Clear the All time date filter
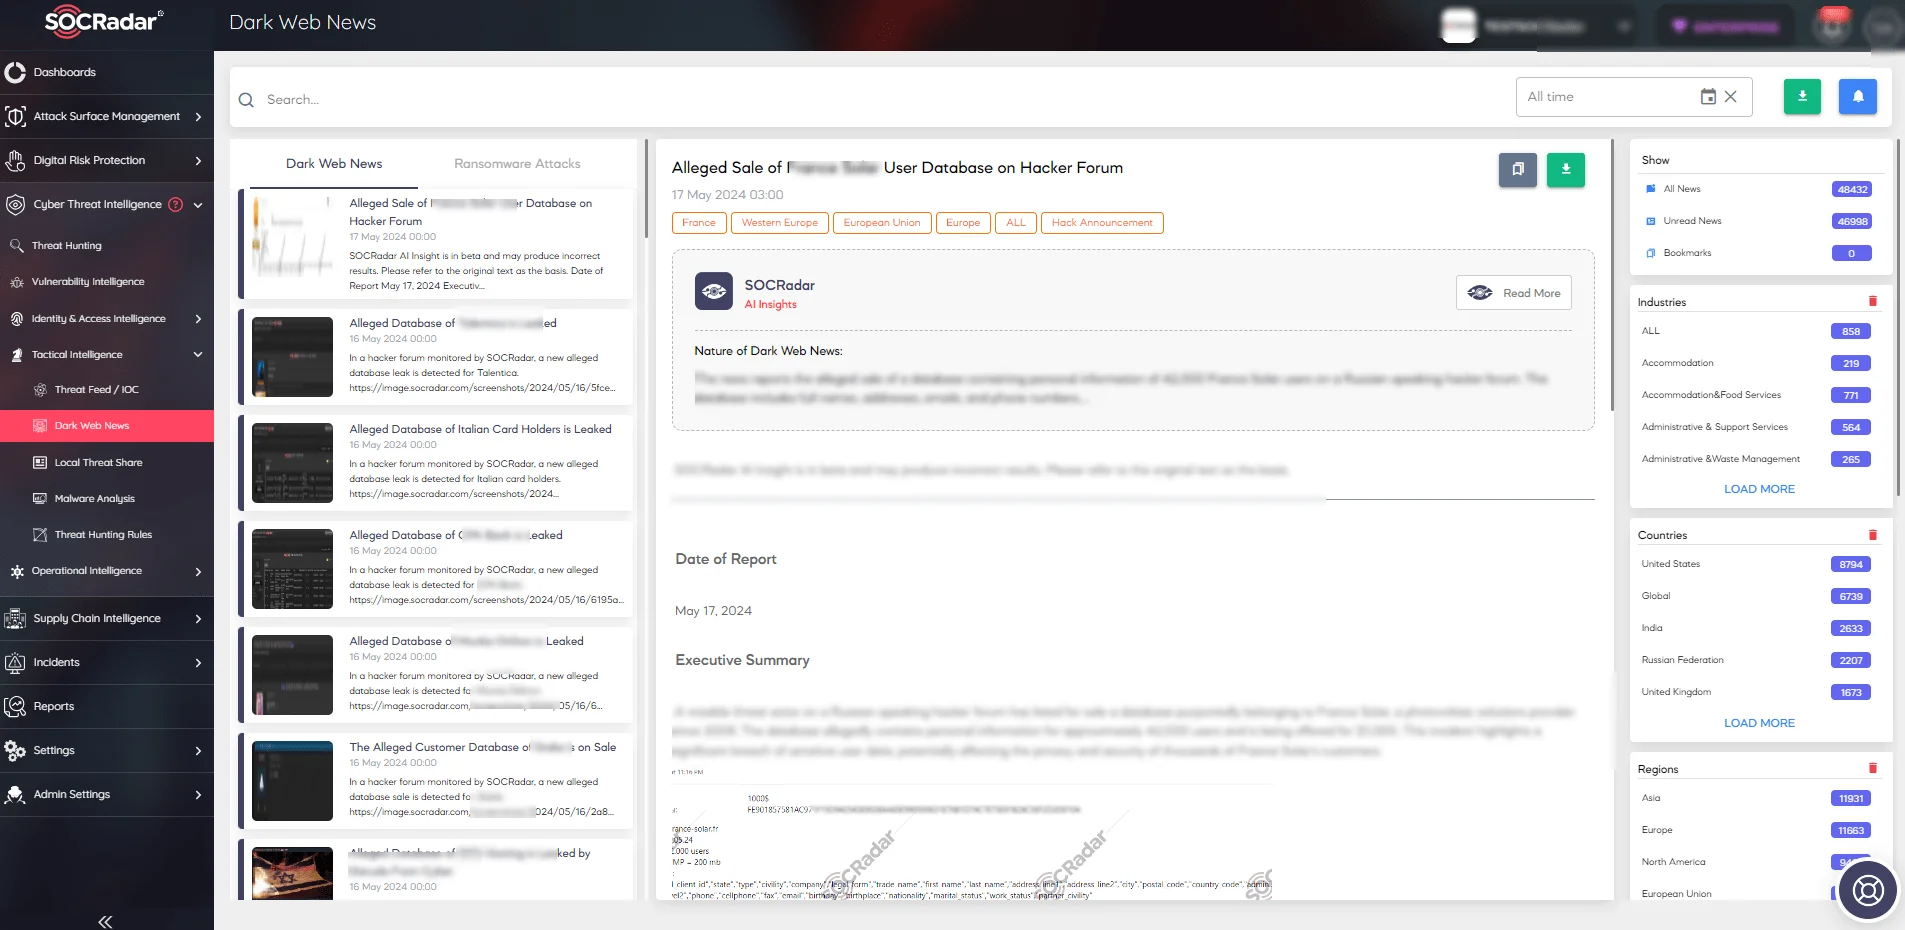 point(1731,97)
